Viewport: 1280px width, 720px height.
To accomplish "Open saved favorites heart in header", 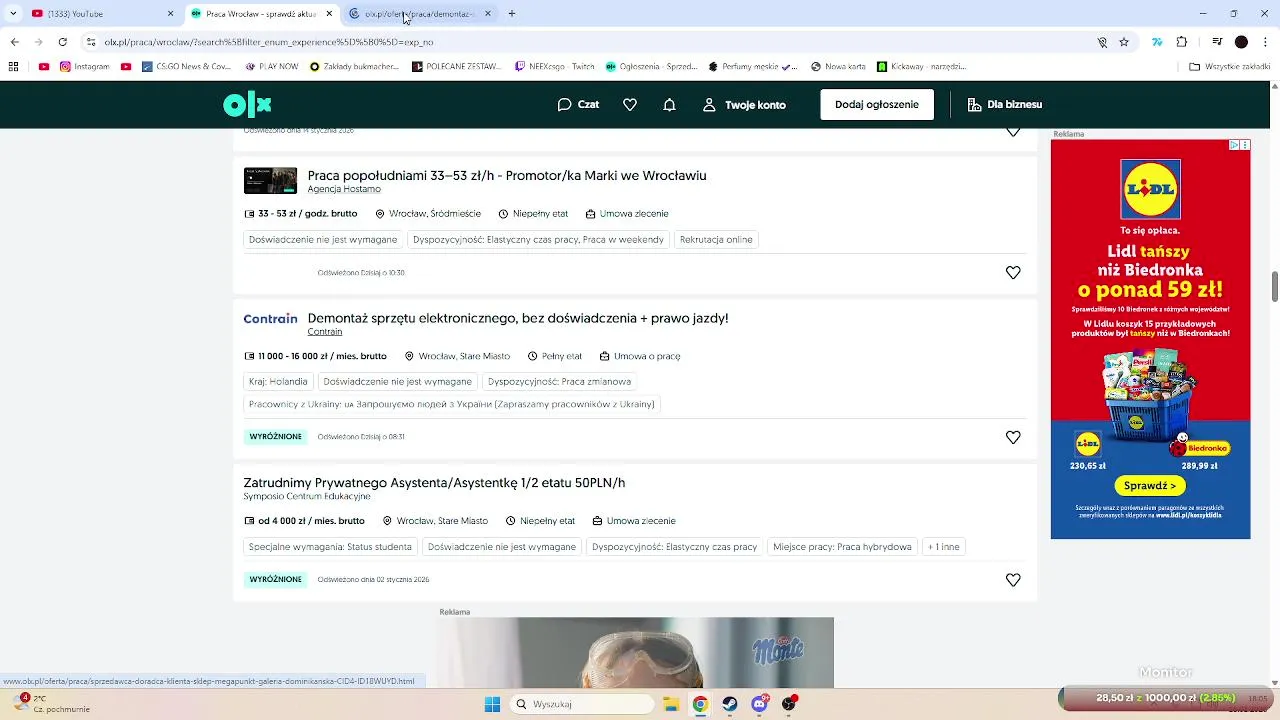I will pyautogui.click(x=630, y=104).
